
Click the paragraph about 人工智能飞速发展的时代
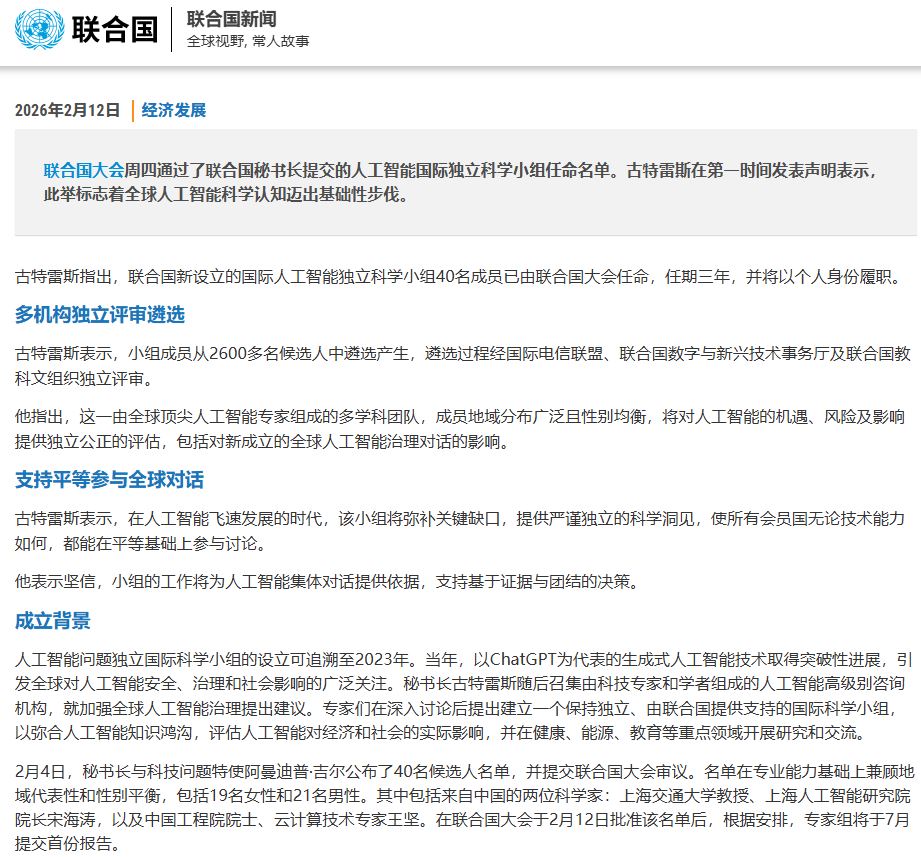pyautogui.click(x=460, y=531)
